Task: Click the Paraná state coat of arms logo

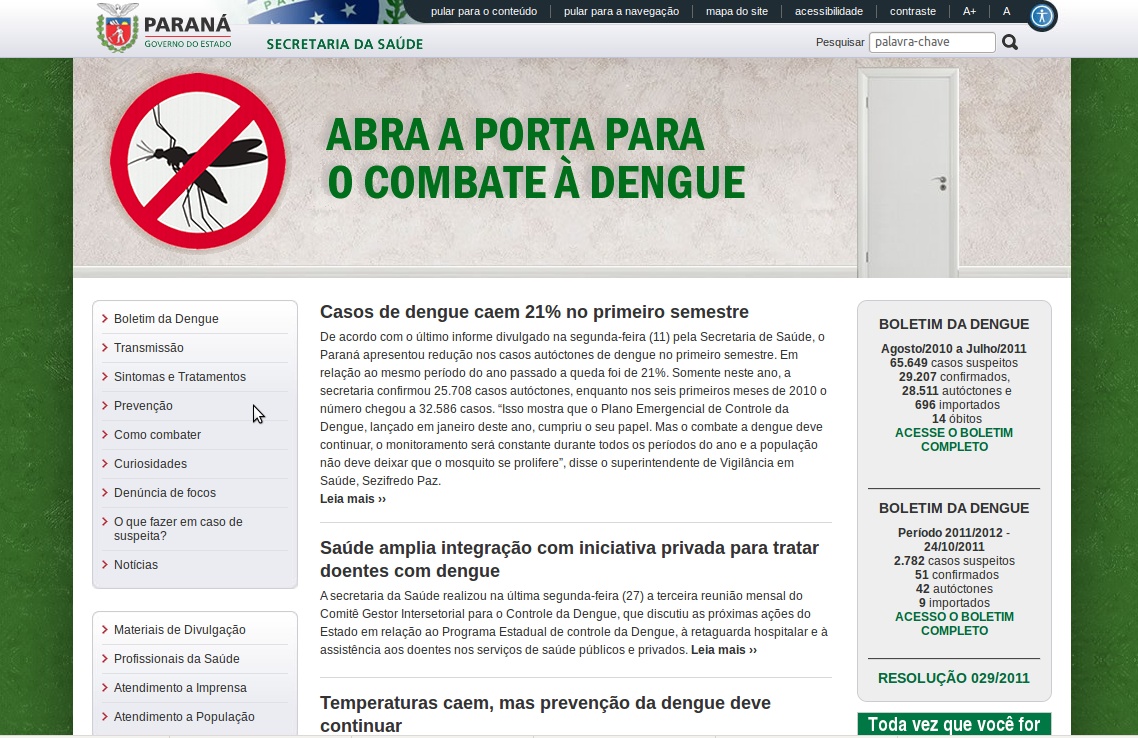Action: point(117,27)
